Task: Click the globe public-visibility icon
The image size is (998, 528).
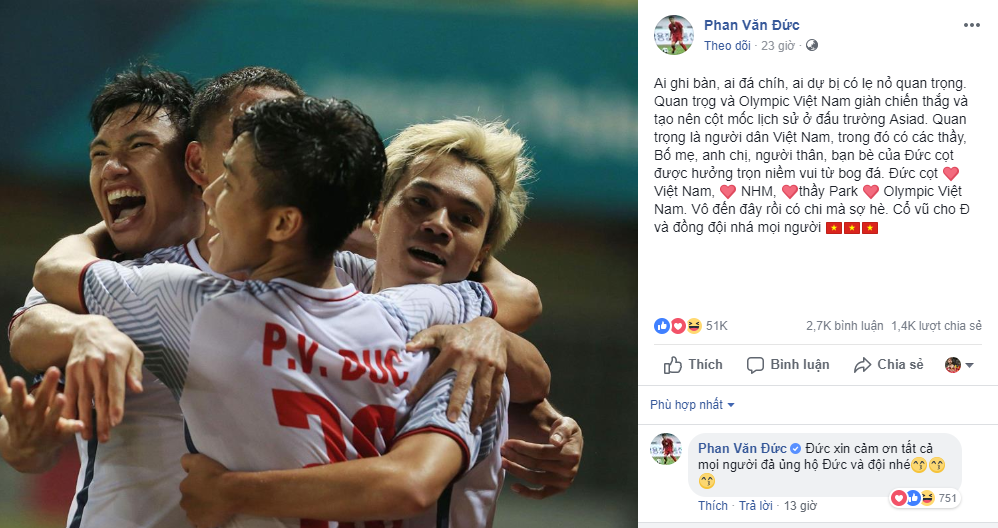Action: tap(812, 45)
